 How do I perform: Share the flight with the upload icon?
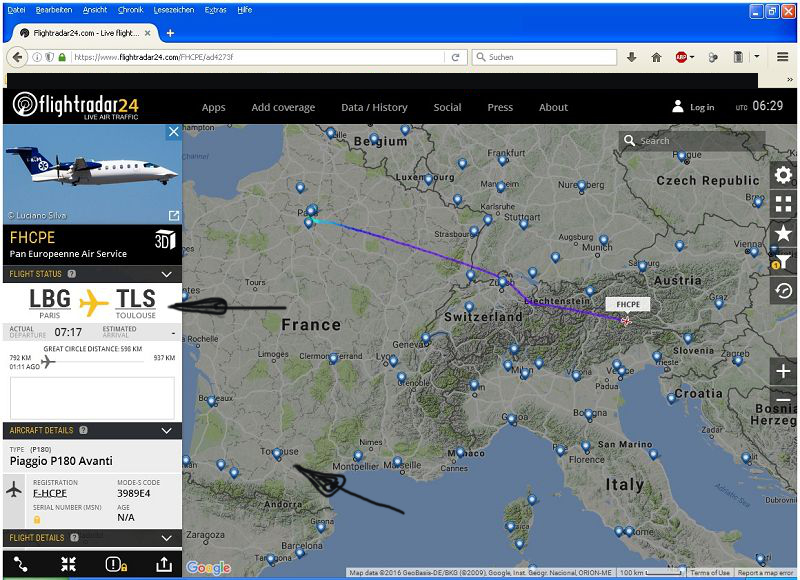coord(163,564)
